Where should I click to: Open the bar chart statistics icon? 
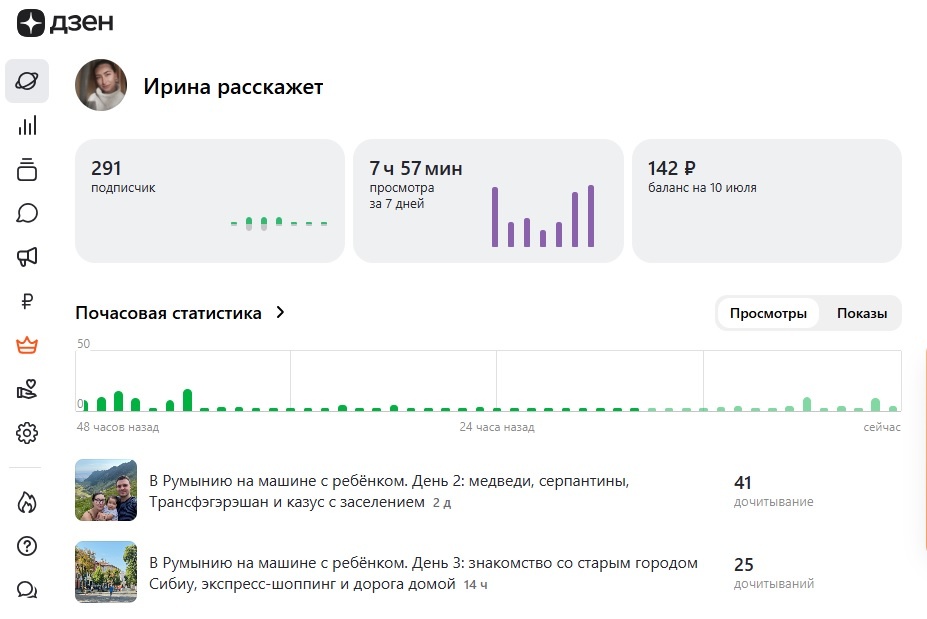27,125
